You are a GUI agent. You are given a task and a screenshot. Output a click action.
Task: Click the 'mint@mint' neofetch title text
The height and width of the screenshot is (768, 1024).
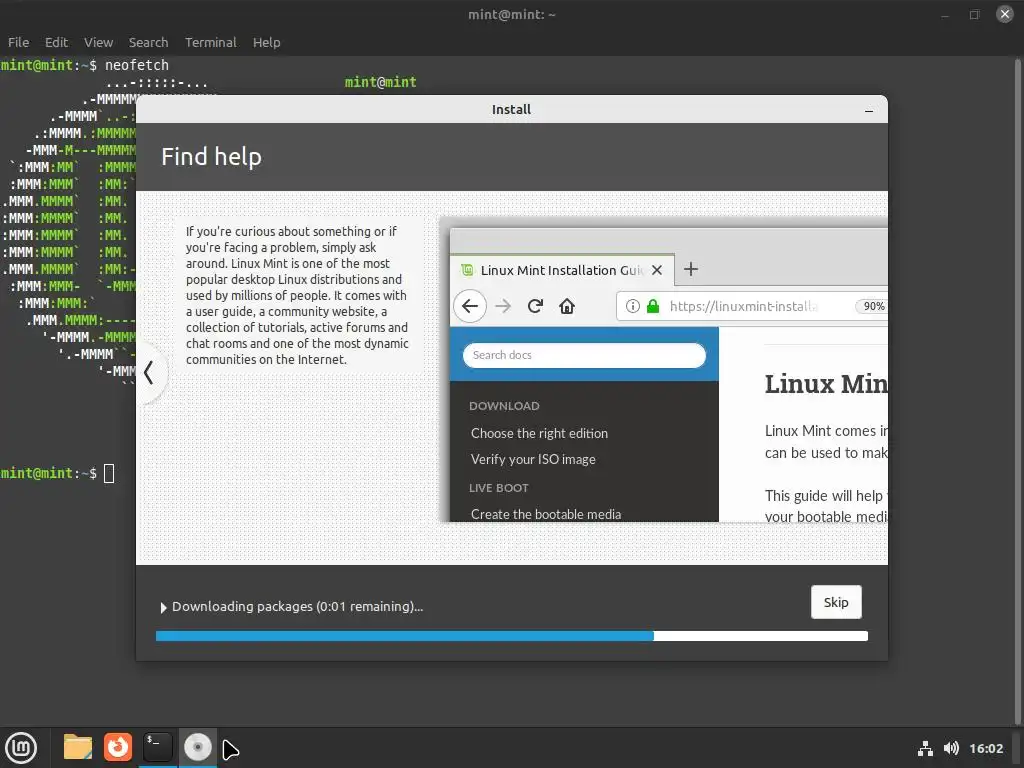point(380,82)
